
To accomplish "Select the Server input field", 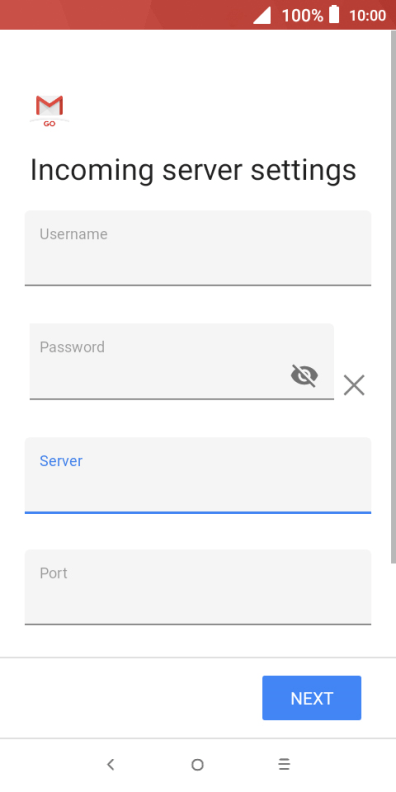I will click(x=198, y=475).
